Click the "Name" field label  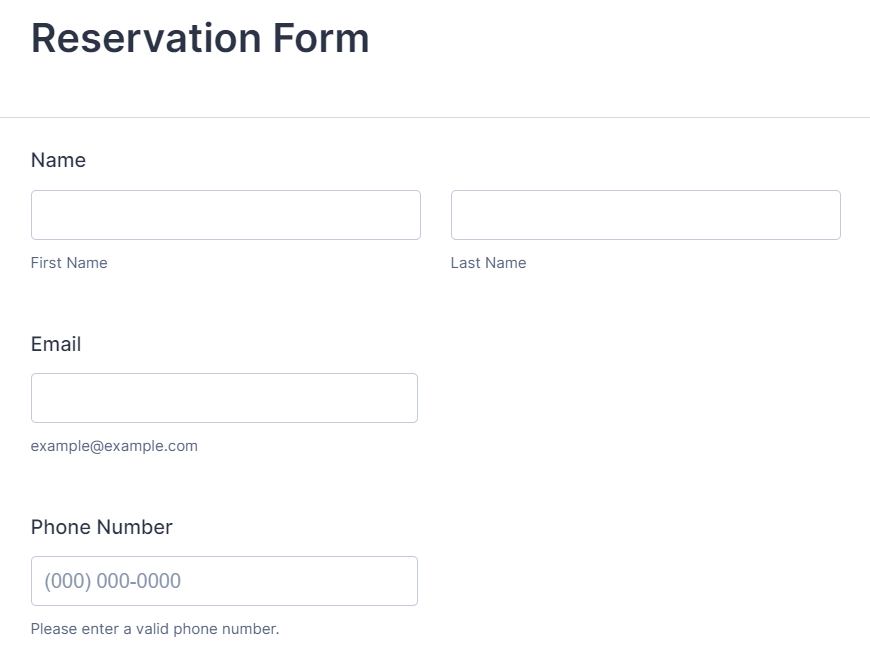pyautogui.click(x=58, y=160)
